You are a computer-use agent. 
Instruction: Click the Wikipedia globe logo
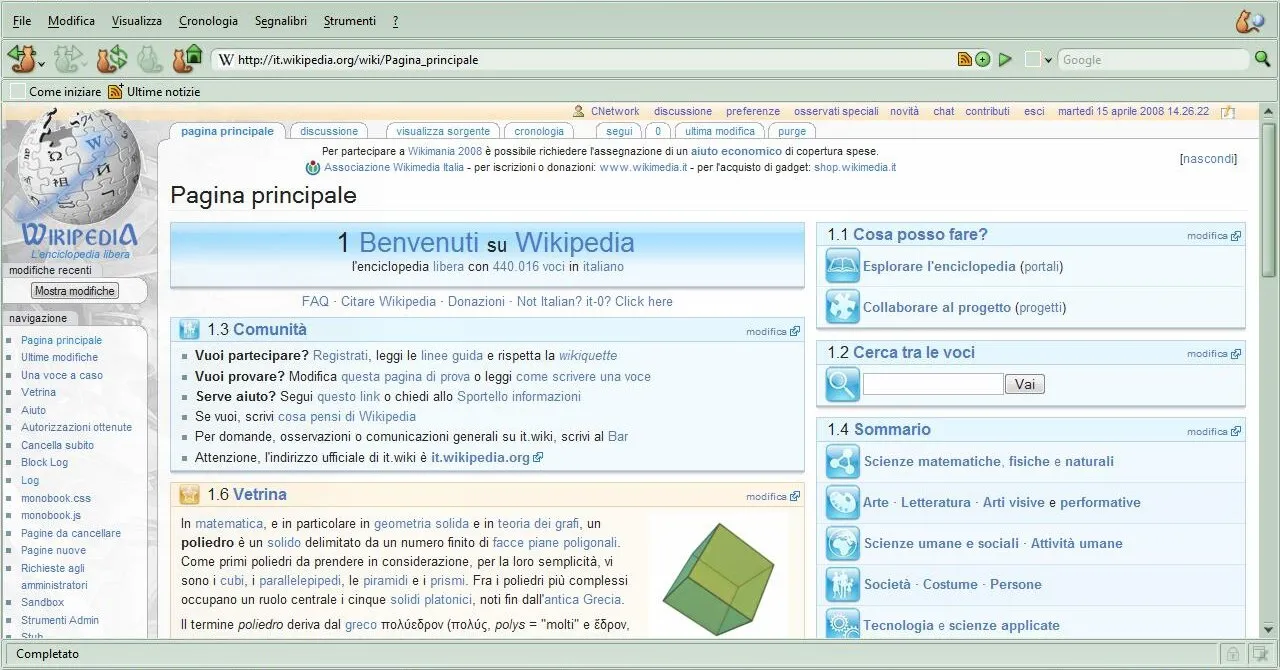pyautogui.click(x=80, y=166)
